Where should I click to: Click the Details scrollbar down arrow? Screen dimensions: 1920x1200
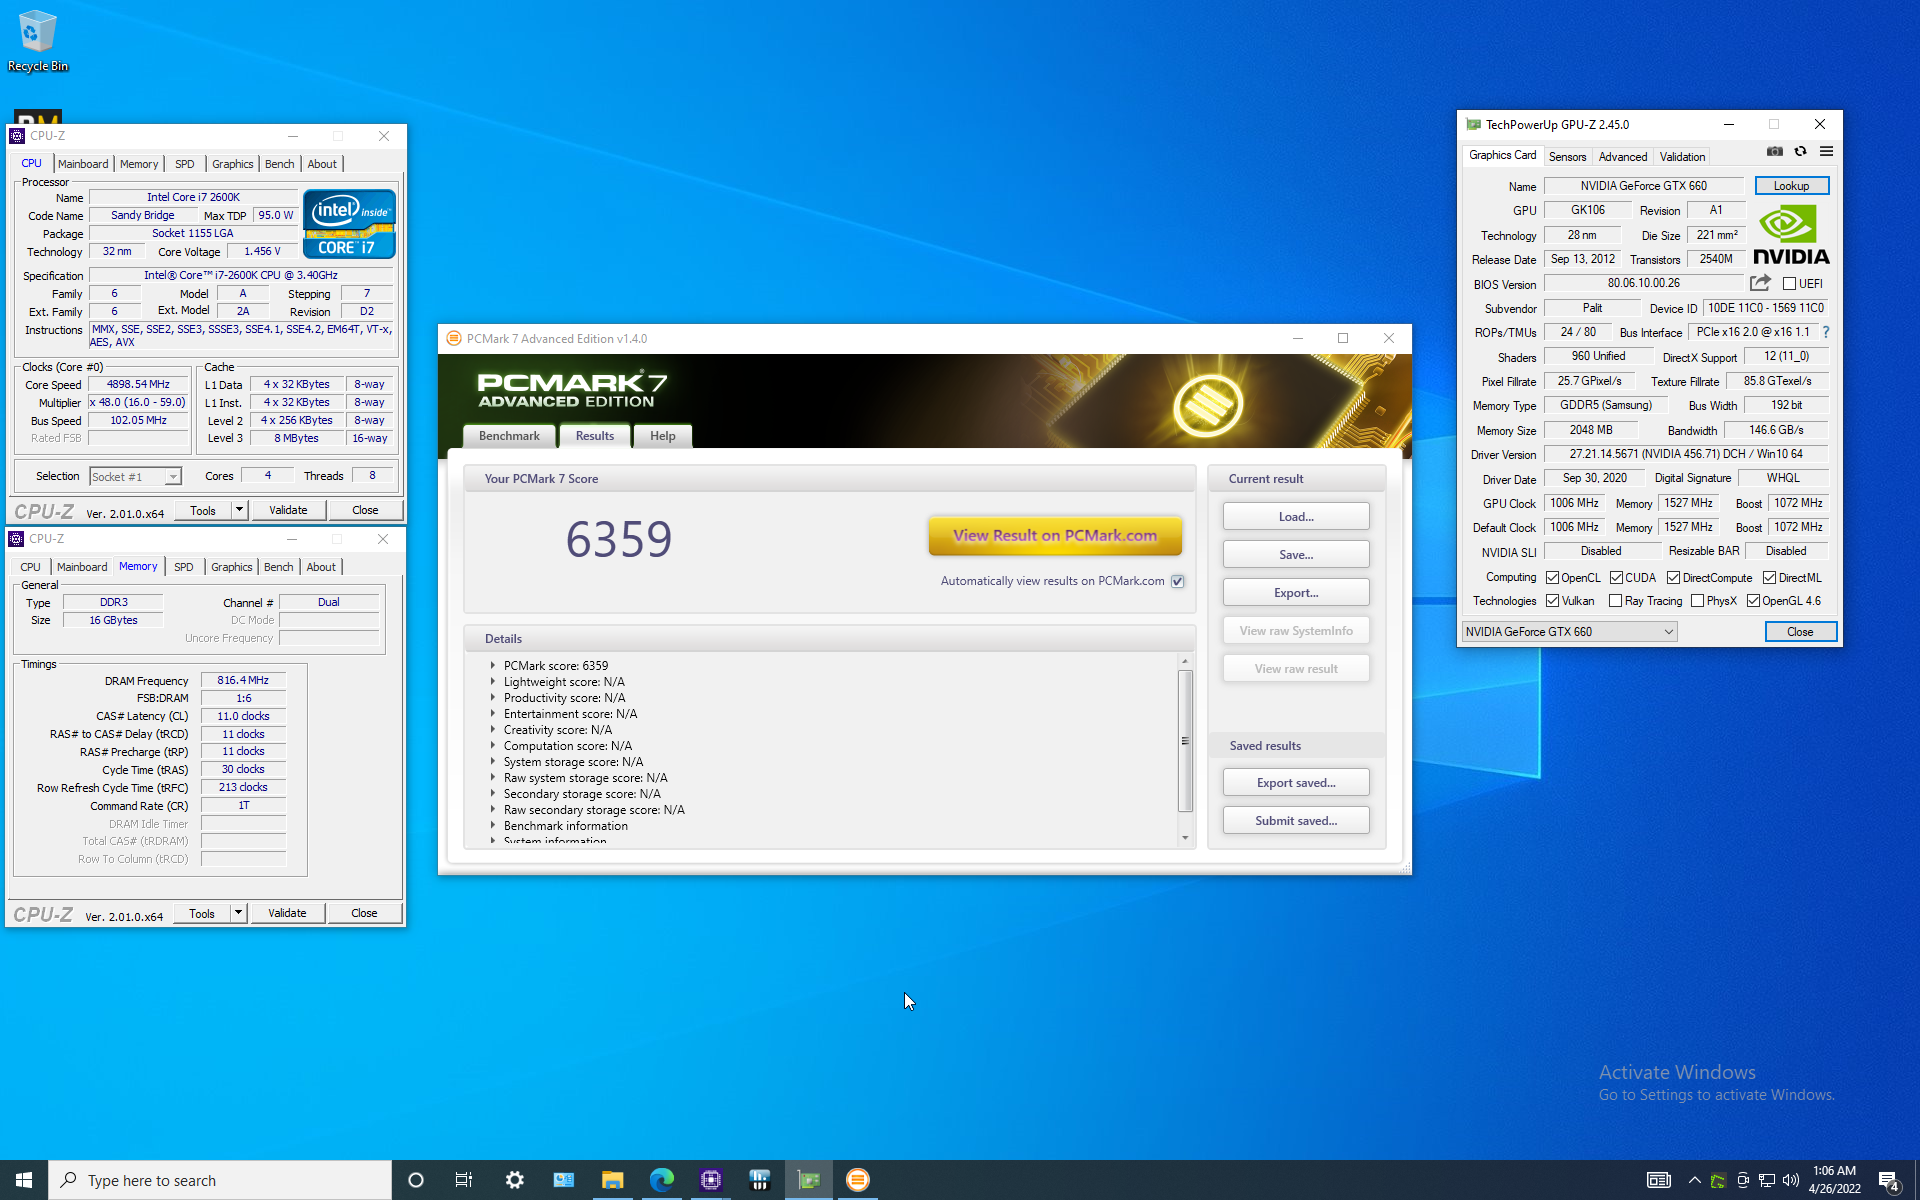pos(1185,838)
